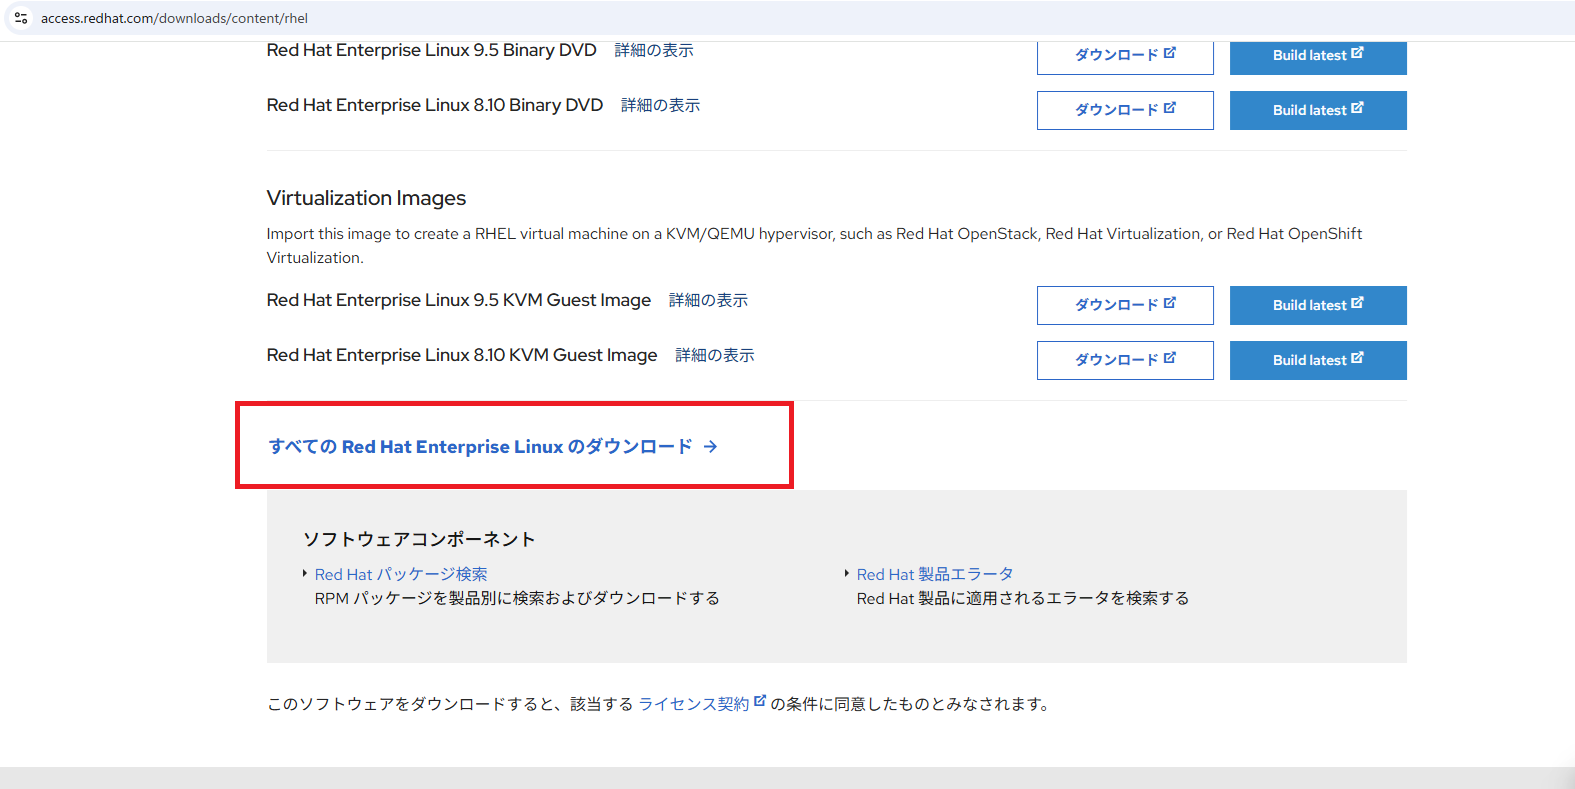Open Red Hat 製品エラータ link
The image size is (1575, 789).
point(934,574)
